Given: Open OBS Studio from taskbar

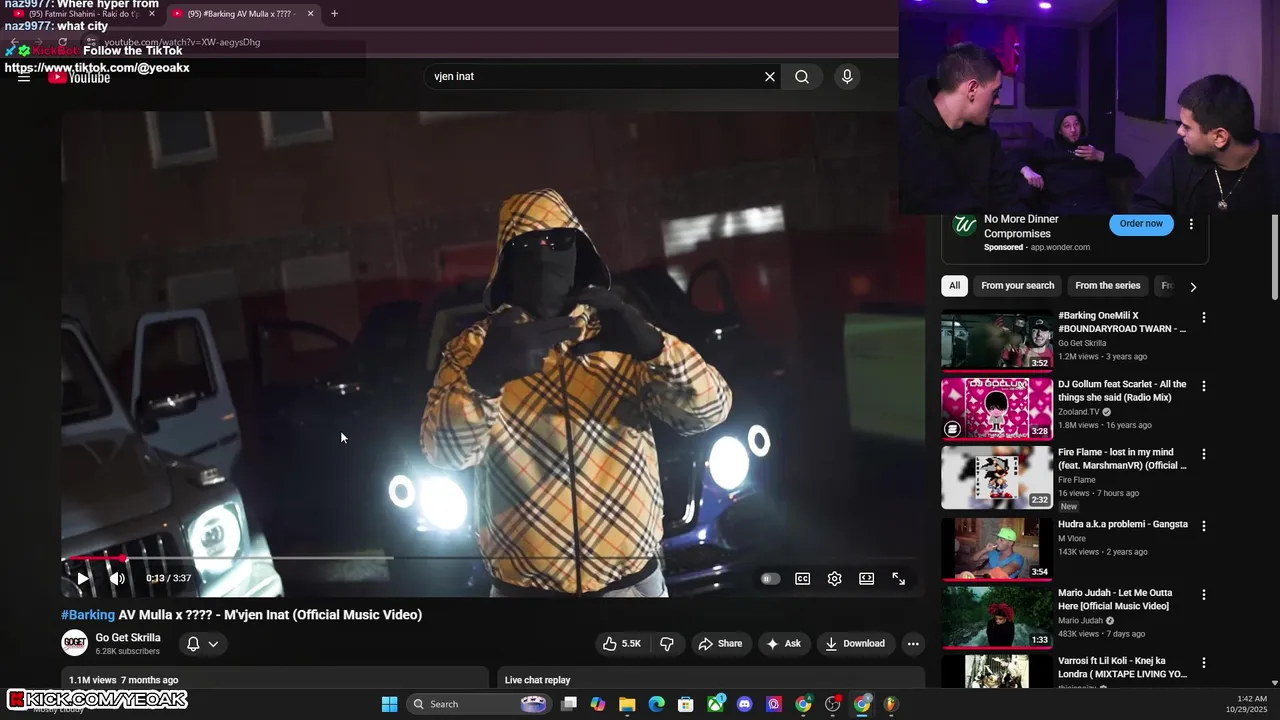Looking at the screenshot, I should [832, 704].
